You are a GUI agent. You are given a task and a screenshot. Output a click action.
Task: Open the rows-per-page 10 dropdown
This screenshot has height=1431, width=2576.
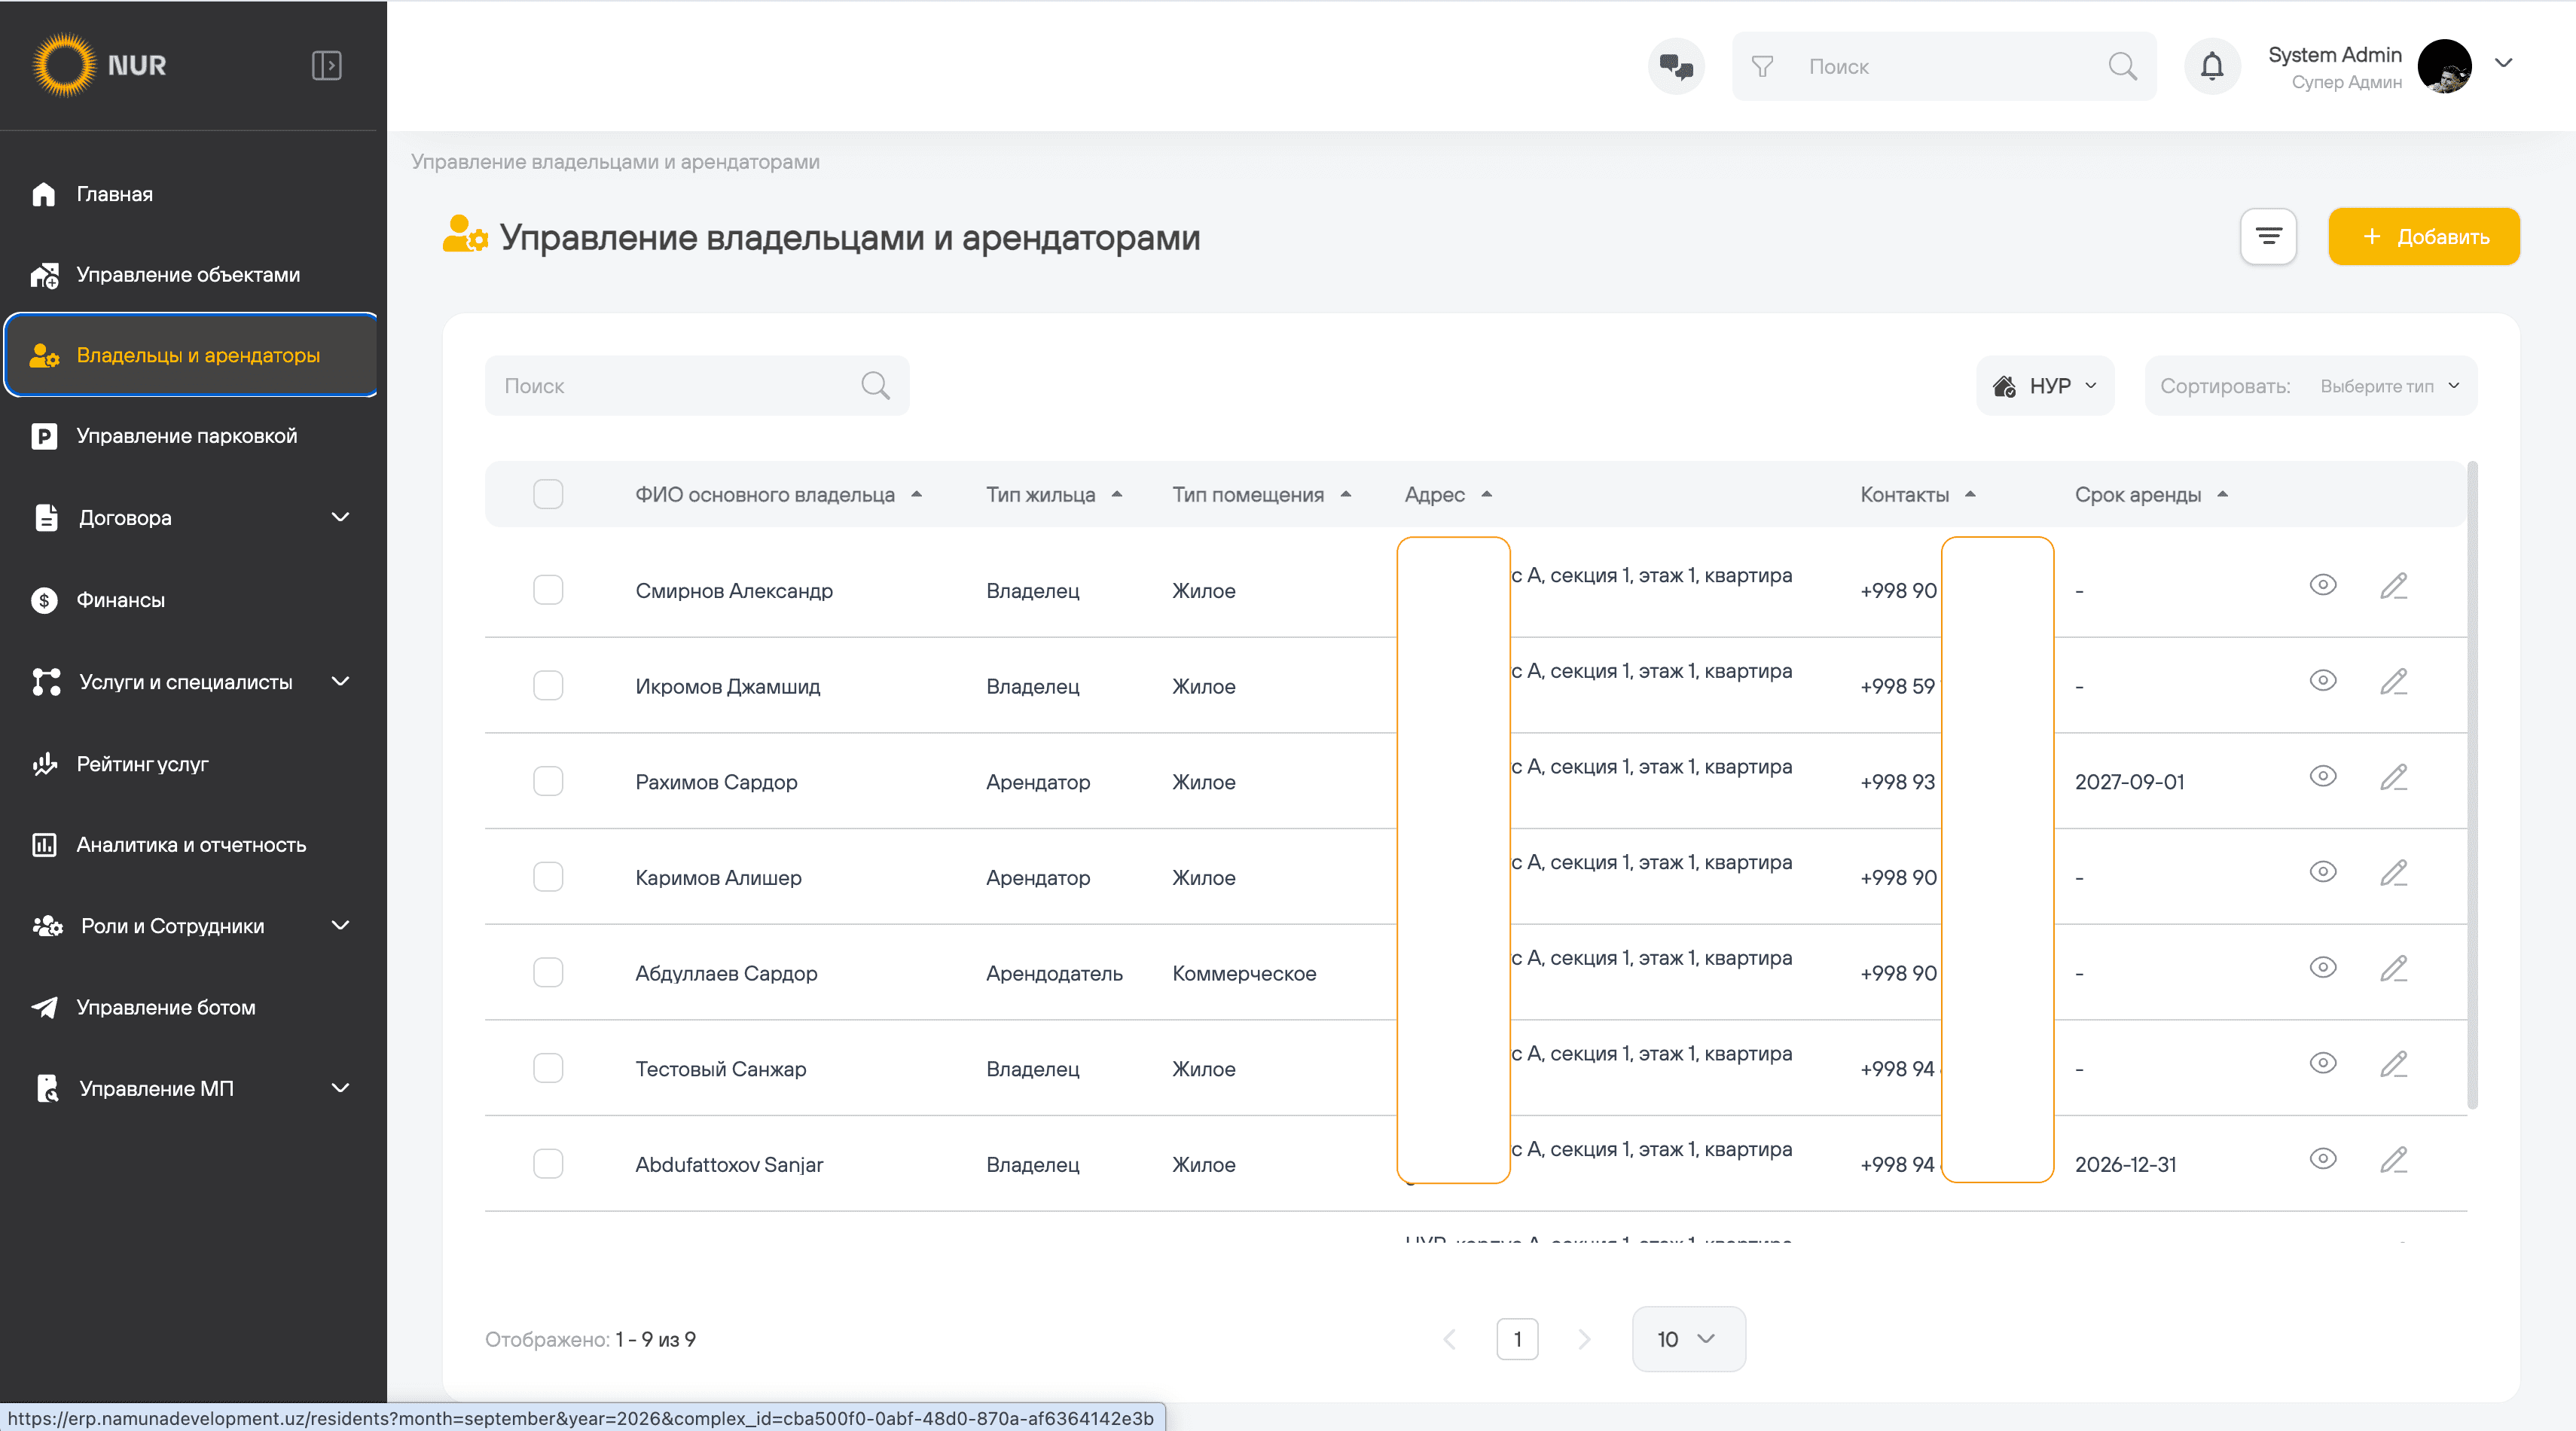1689,1339
